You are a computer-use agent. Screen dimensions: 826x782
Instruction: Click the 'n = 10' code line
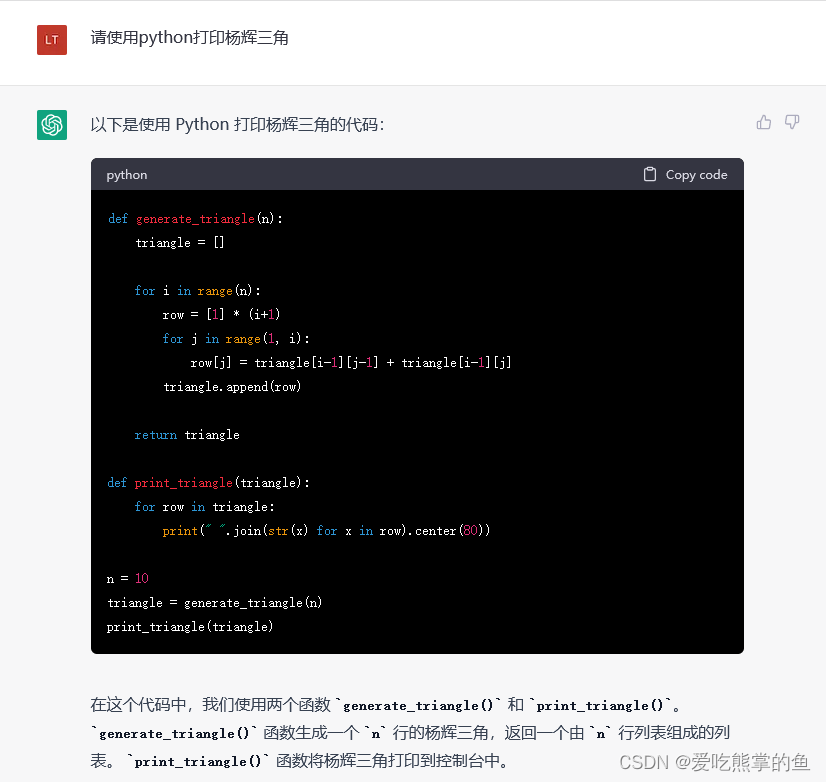[127, 579]
